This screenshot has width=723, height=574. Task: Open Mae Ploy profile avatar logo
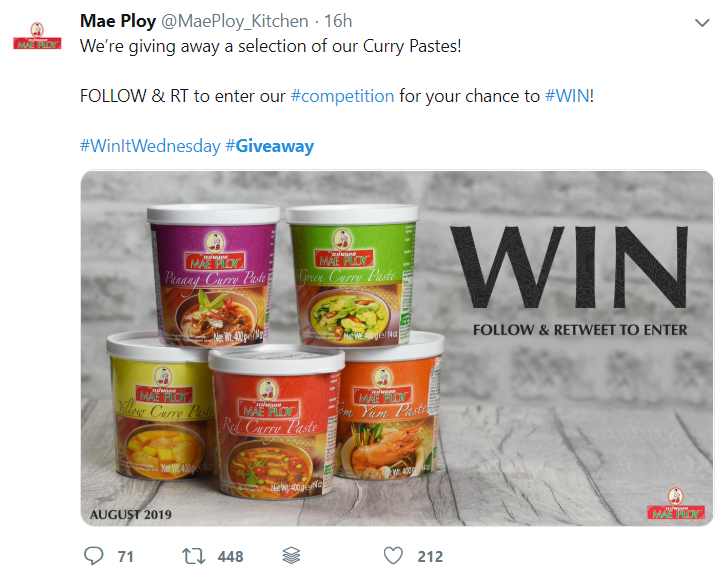pyautogui.click(x=37, y=36)
